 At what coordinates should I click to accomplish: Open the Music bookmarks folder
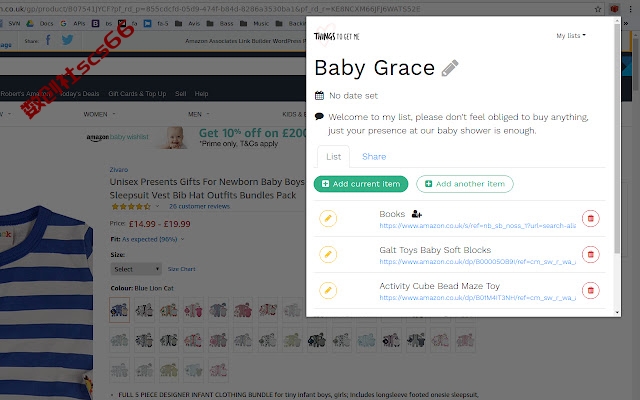click(x=255, y=24)
